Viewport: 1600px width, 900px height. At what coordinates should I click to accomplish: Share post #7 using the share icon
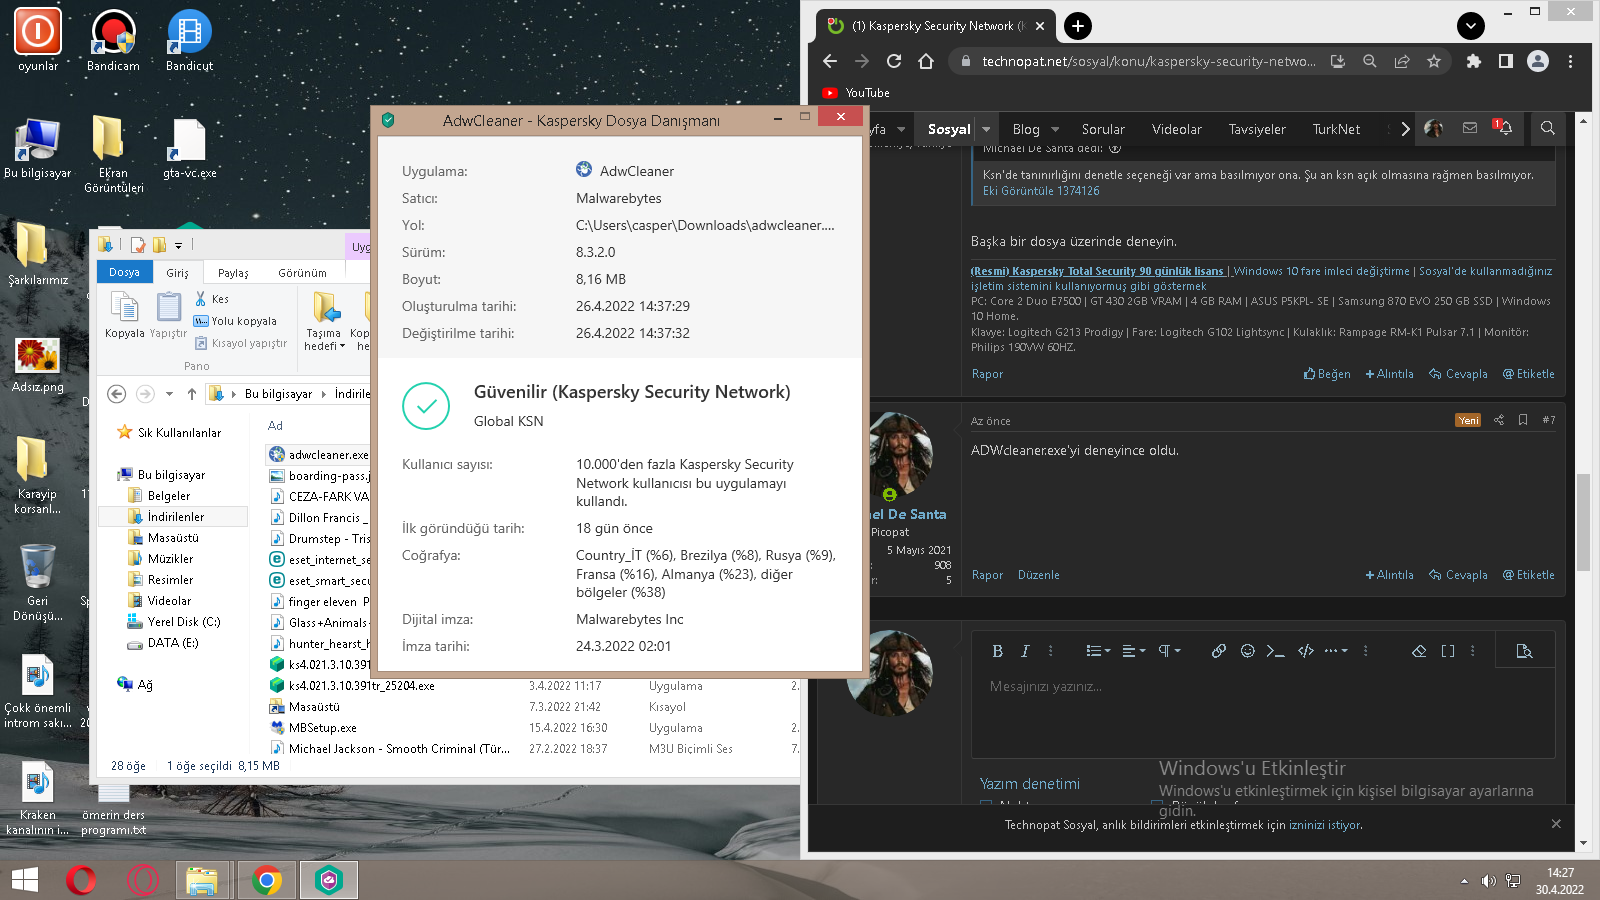click(1499, 420)
